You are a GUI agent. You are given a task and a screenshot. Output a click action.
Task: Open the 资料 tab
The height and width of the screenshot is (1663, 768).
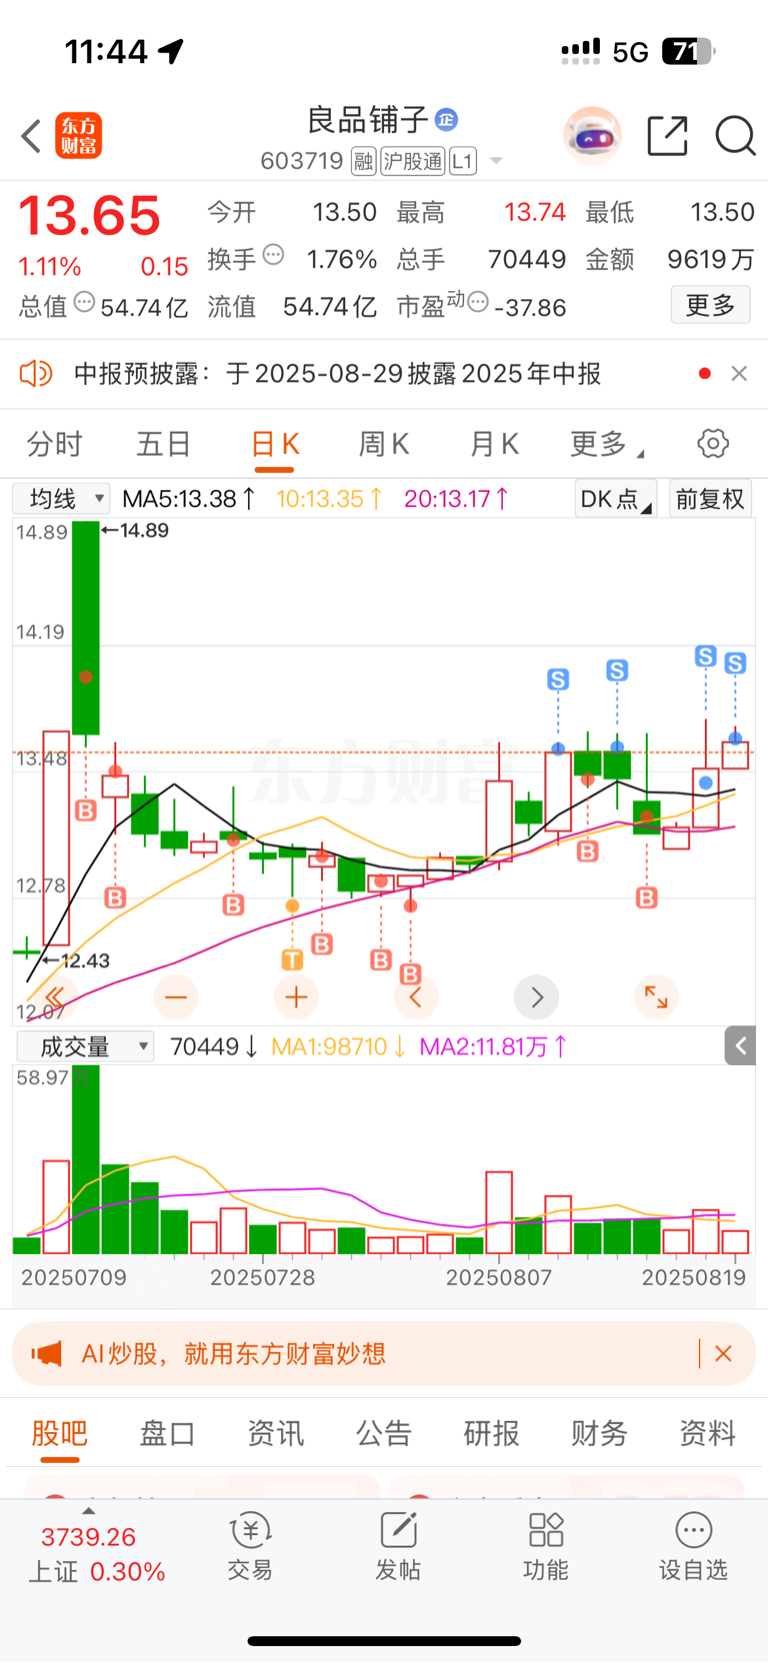point(707,1433)
